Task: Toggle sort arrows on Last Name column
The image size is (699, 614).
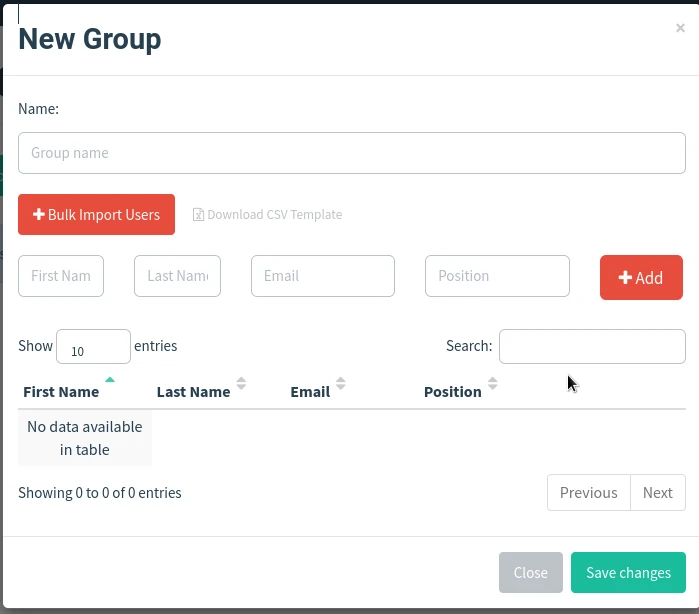Action: coord(241,384)
